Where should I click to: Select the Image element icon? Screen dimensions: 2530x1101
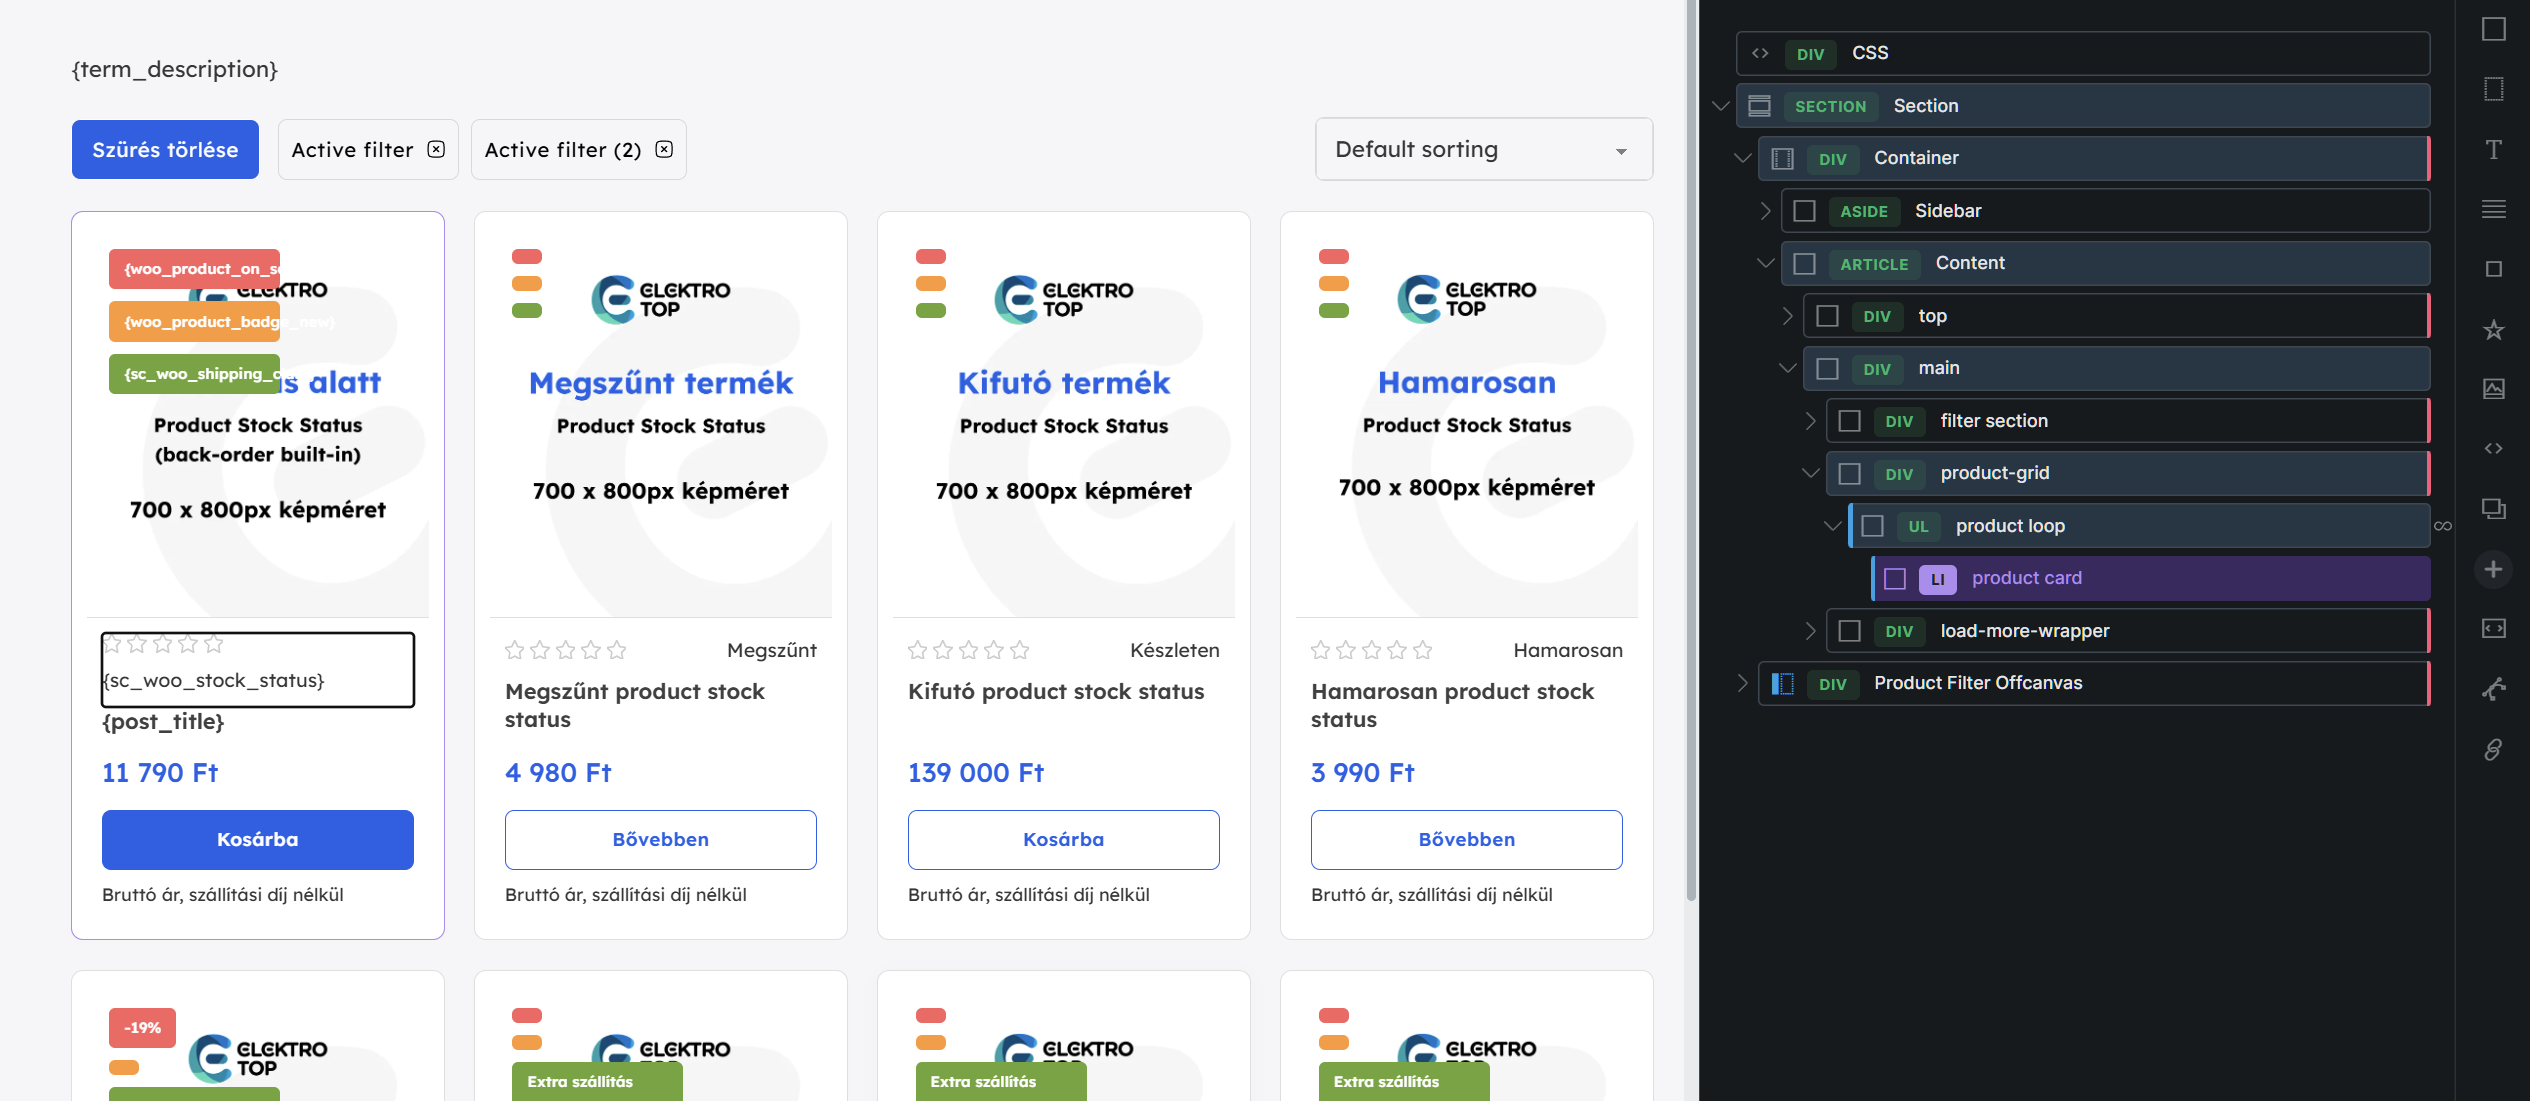pos(2493,389)
